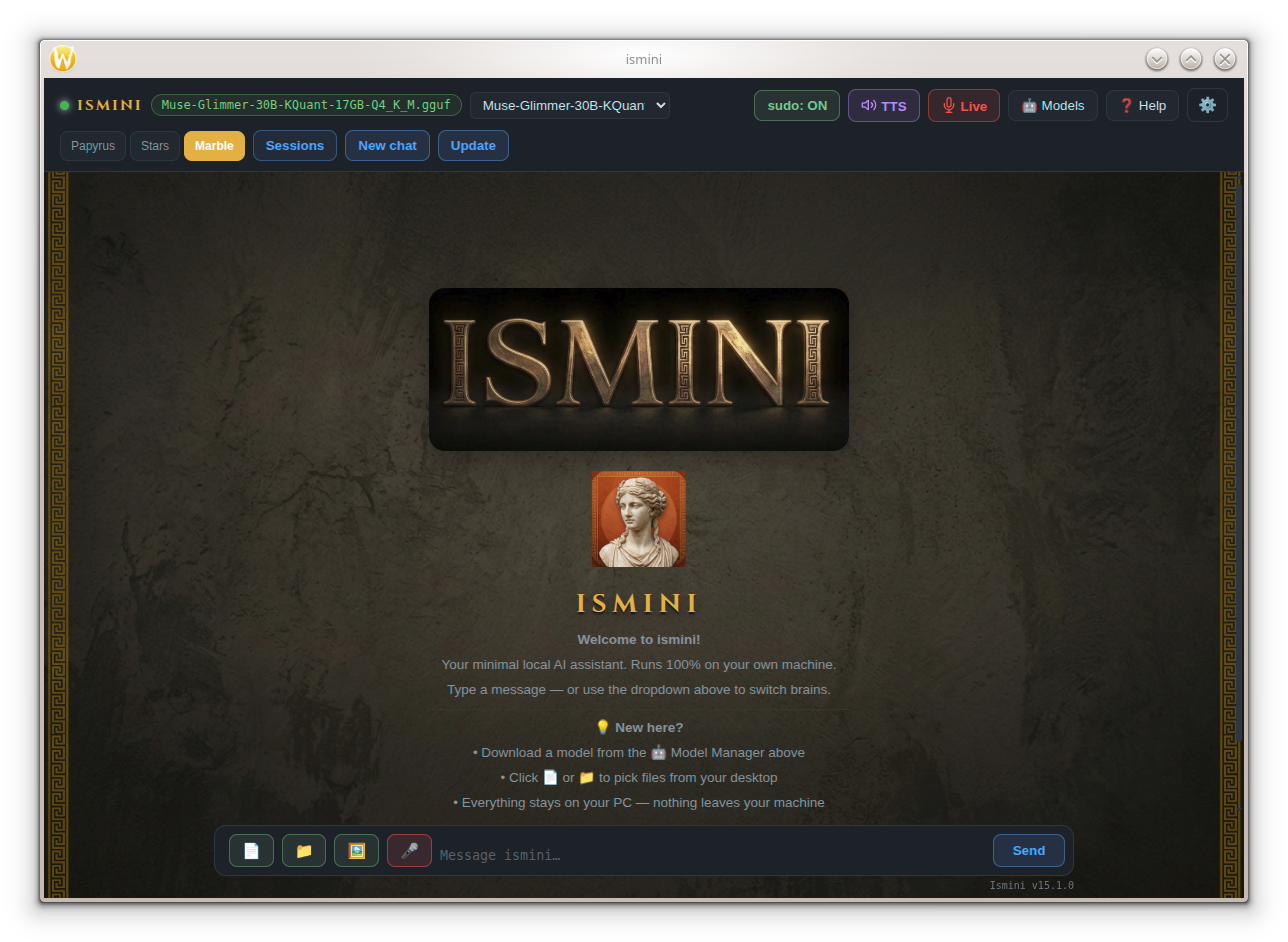Viewport: 1288px width, 942px height.
Task: Toggle sudo ON switch
Action: [x=797, y=106]
